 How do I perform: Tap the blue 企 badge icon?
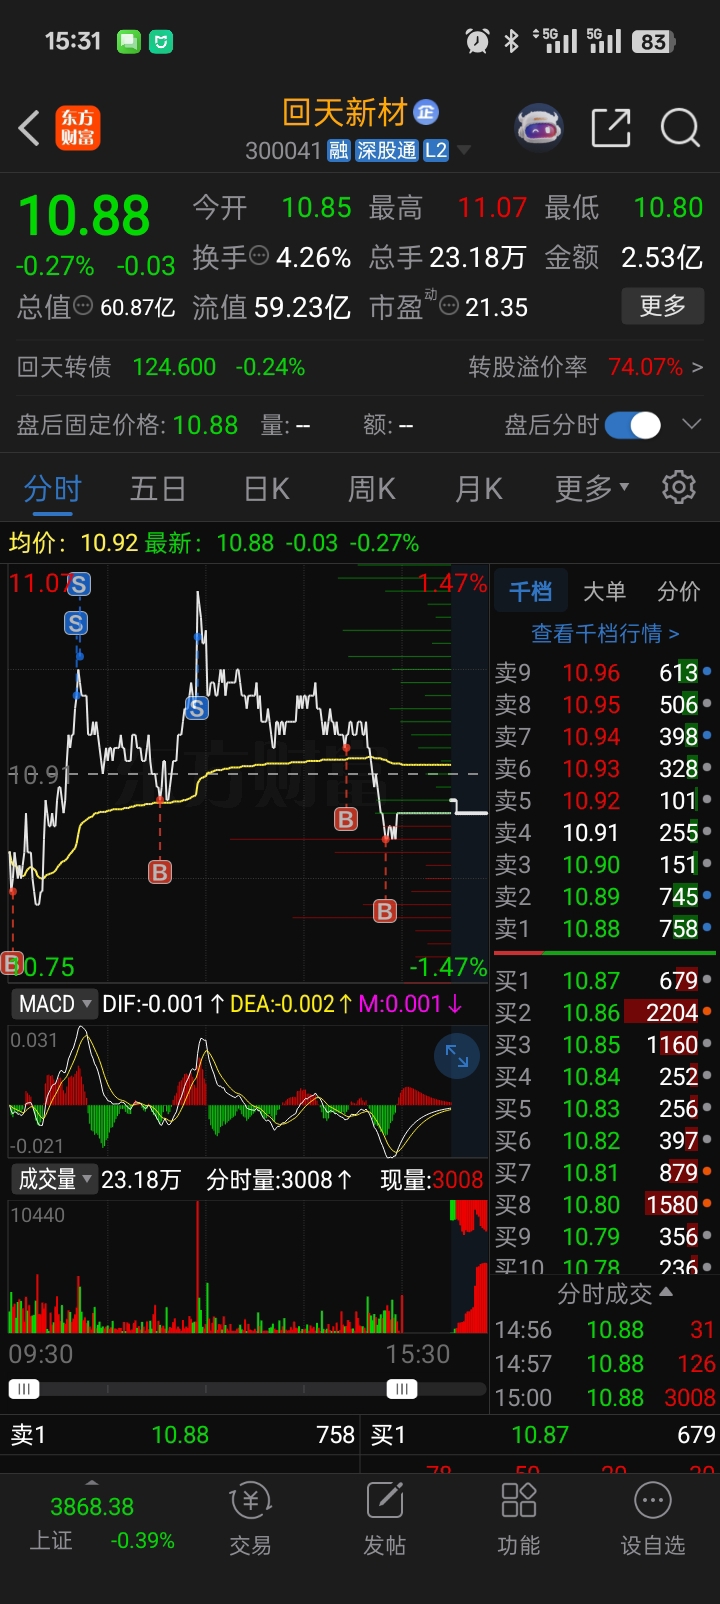point(426,112)
